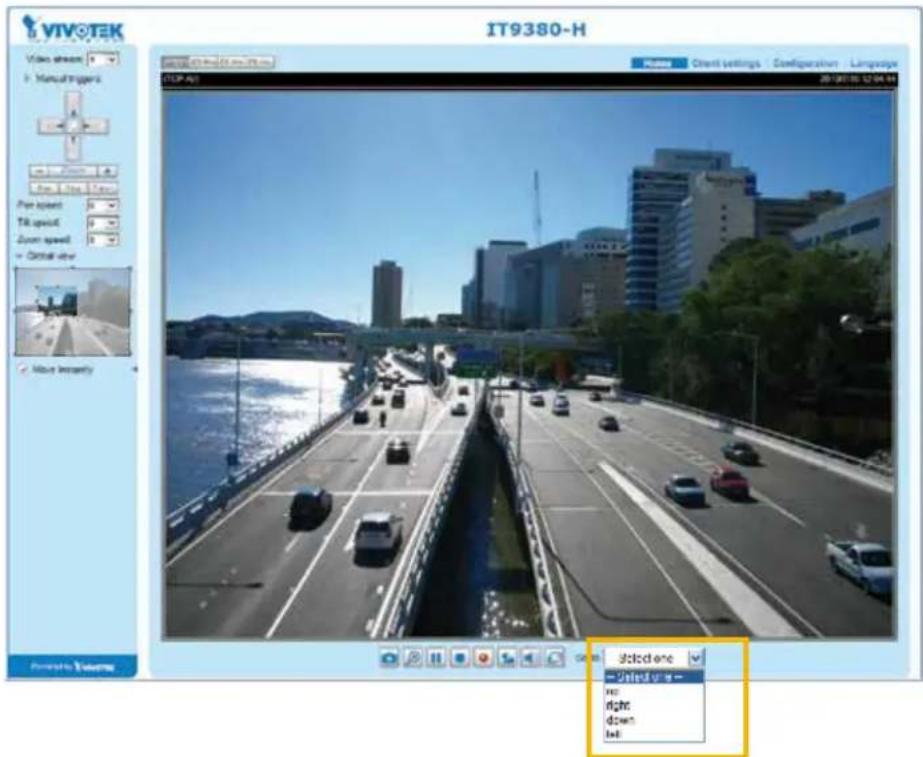Image resolution: width=923 pixels, height=757 pixels.
Task: Pause the live video stream
Action: [436, 658]
